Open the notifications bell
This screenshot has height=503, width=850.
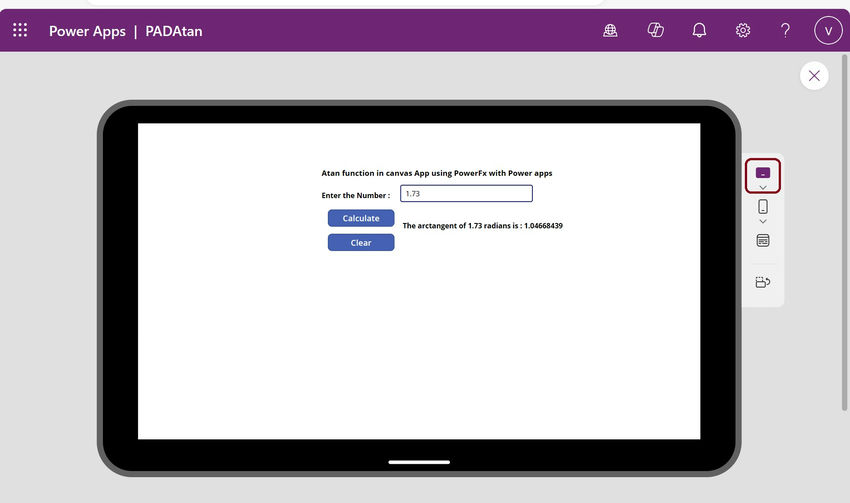coord(699,30)
